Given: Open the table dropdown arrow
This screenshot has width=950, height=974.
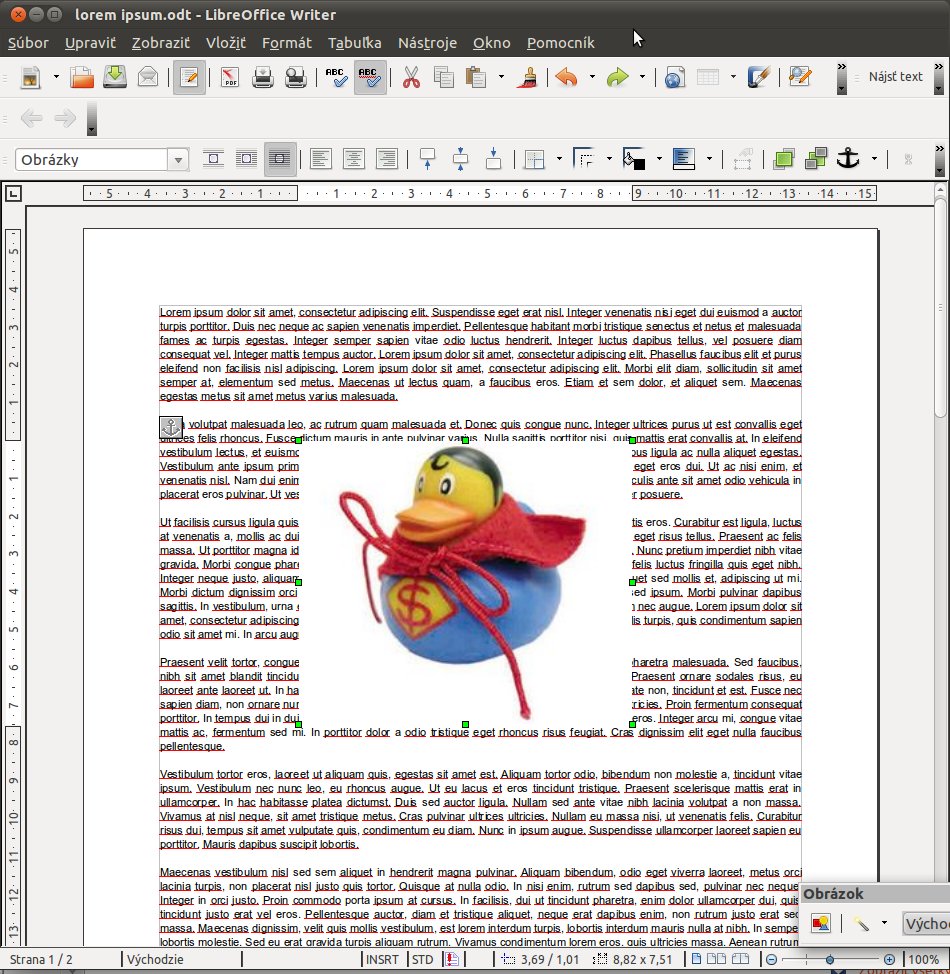Looking at the screenshot, I should coord(733,77).
